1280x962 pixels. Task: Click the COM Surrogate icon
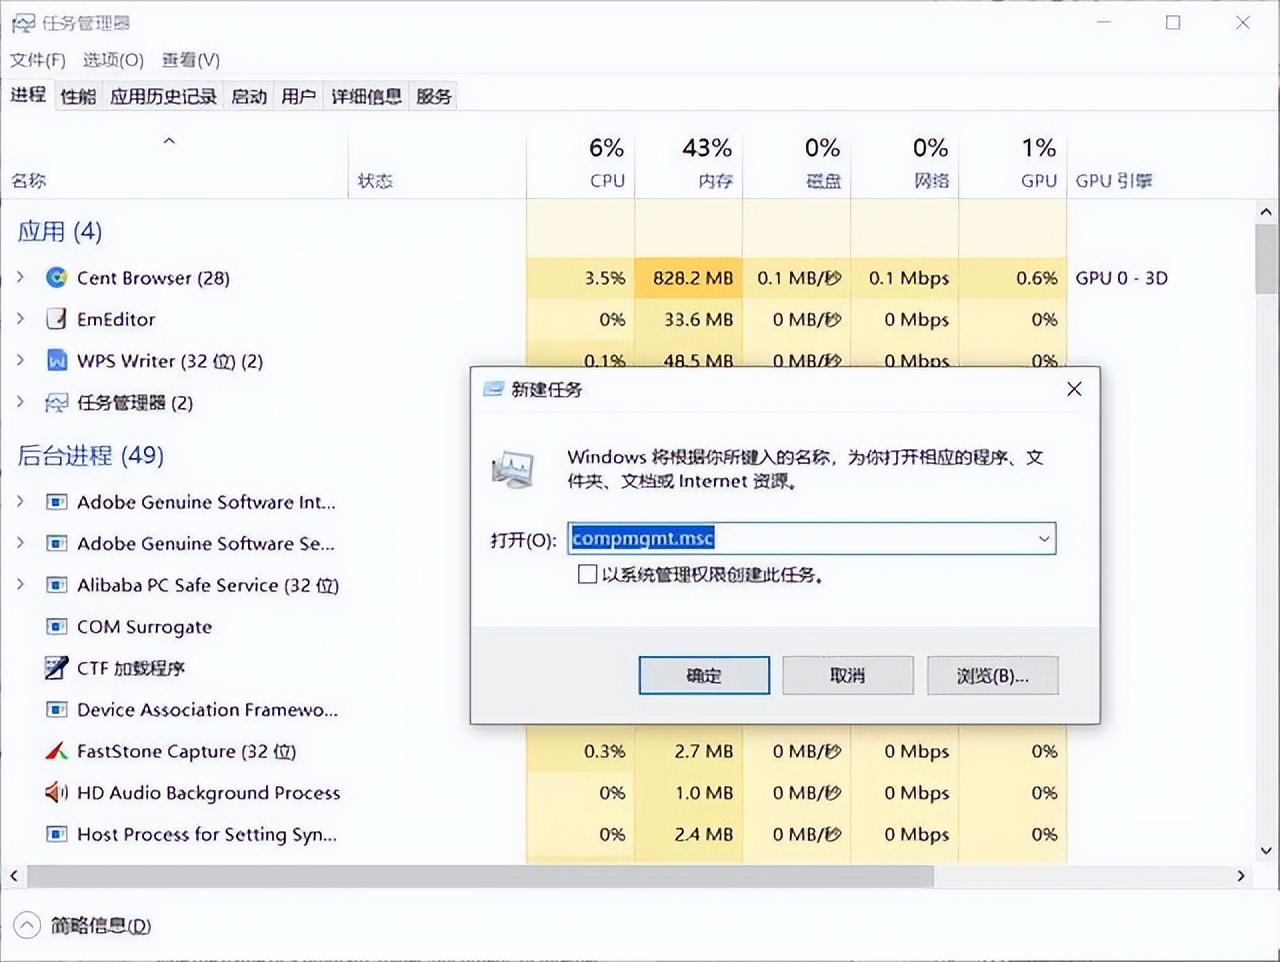tap(56, 627)
